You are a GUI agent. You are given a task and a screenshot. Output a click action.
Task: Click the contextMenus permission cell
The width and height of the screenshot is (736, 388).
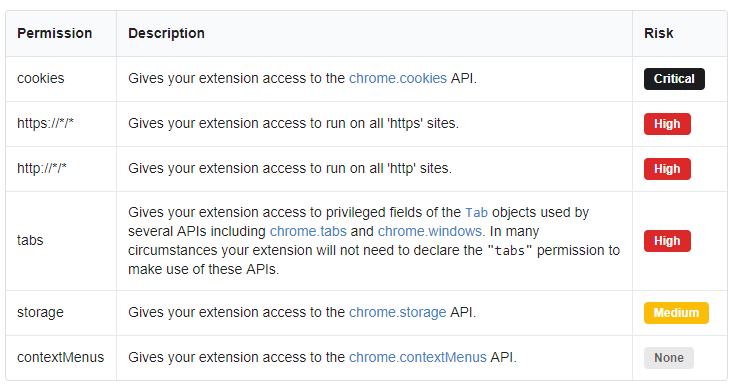[61, 358]
